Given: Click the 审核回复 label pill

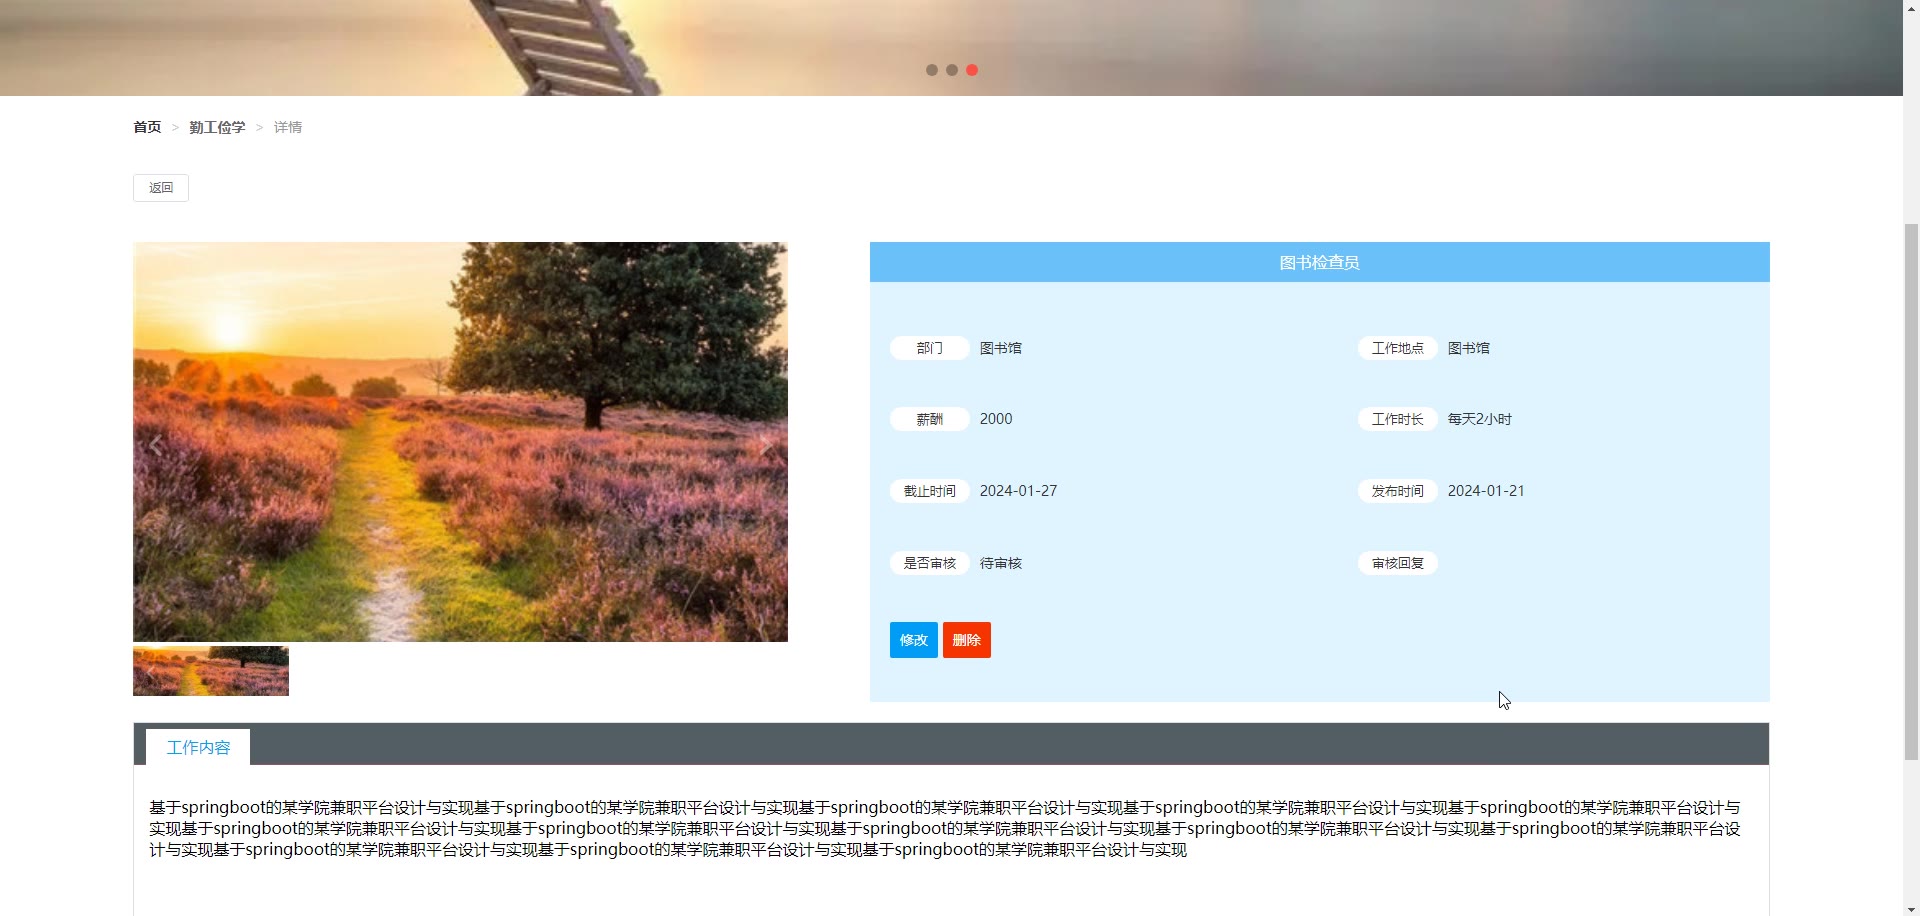Looking at the screenshot, I should [x=1398, y=563].
